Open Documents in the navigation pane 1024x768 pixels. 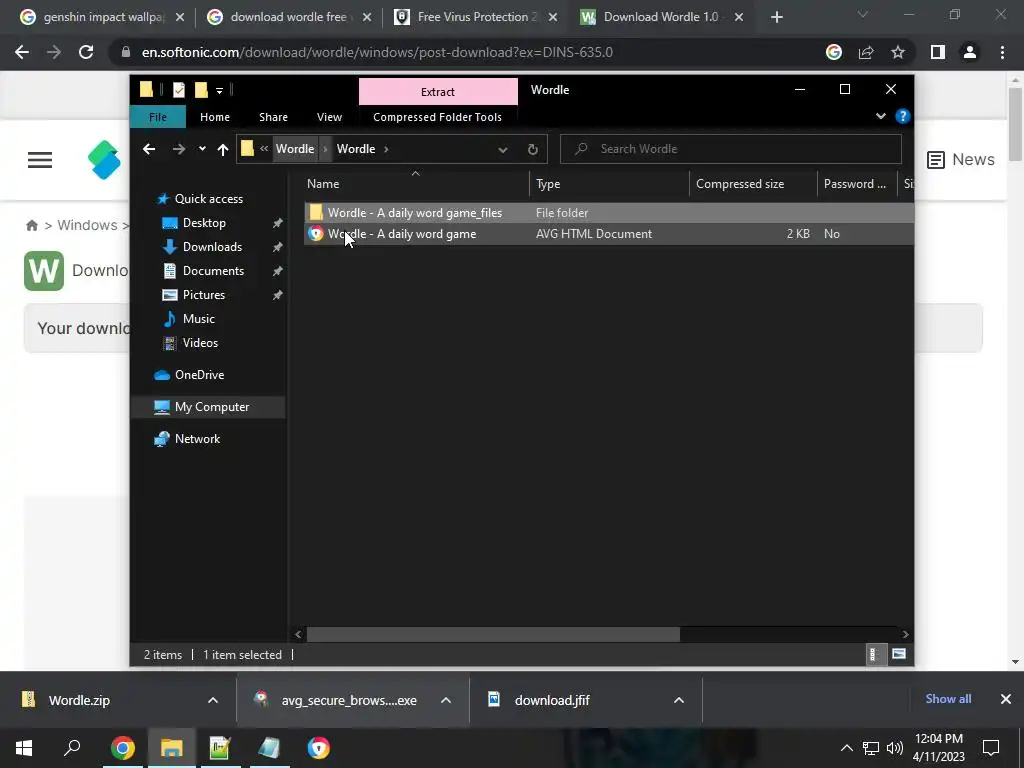click(x=213, y=271)
